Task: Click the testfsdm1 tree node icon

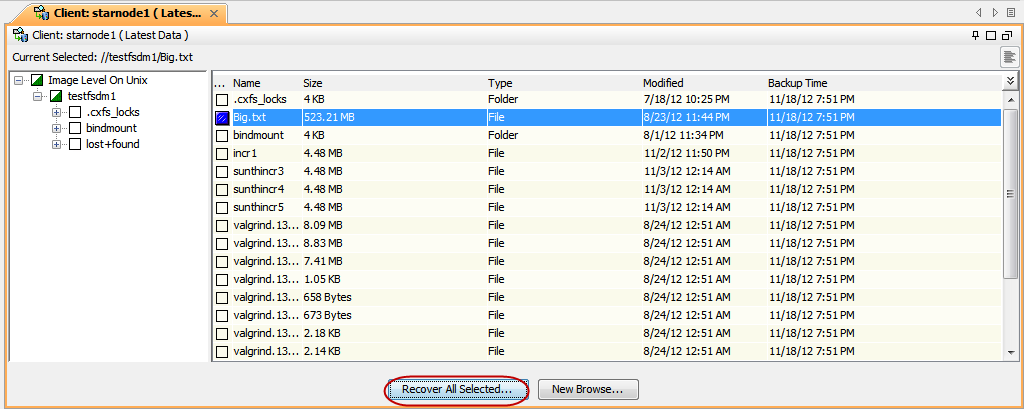Action: point(57,96)
